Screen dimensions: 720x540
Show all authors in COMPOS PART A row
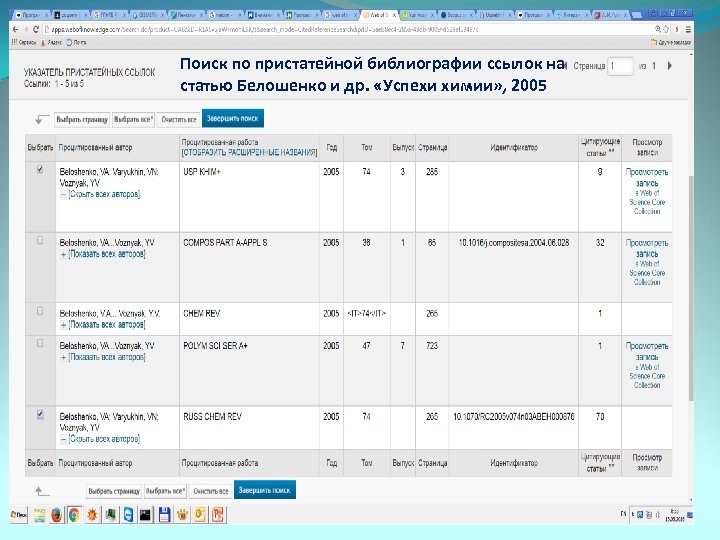(103, 254)
